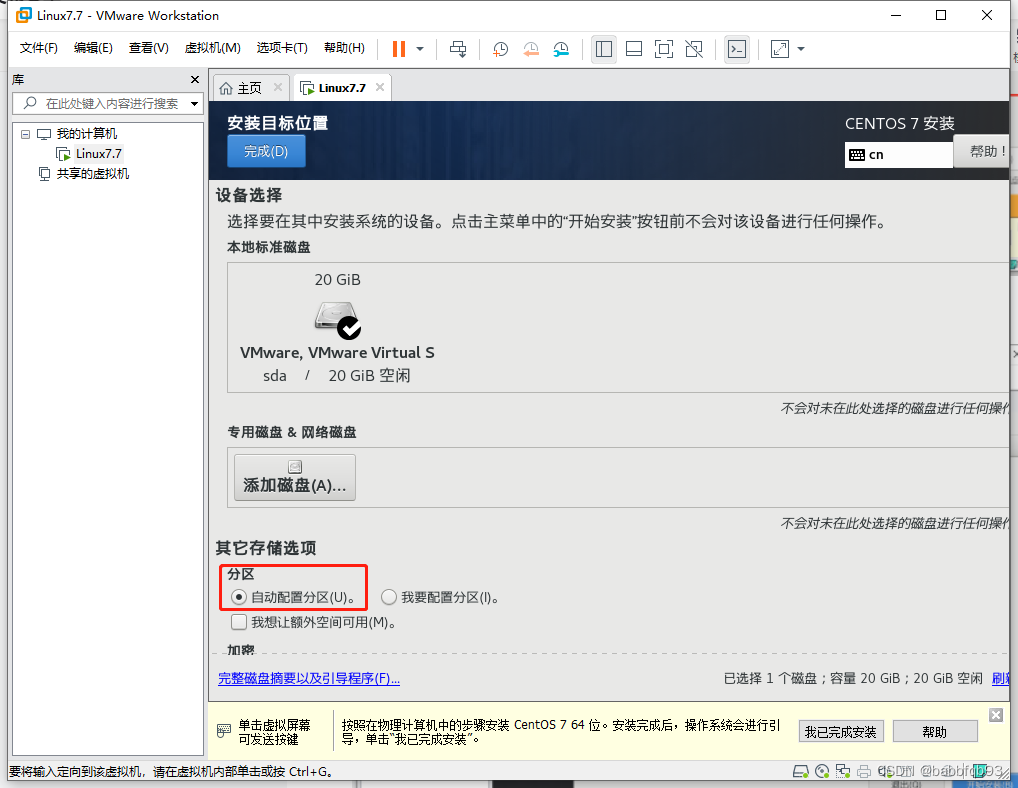
Task: Select 共享的虚拟机 in the library tree
Action: (x=92, y=173)
